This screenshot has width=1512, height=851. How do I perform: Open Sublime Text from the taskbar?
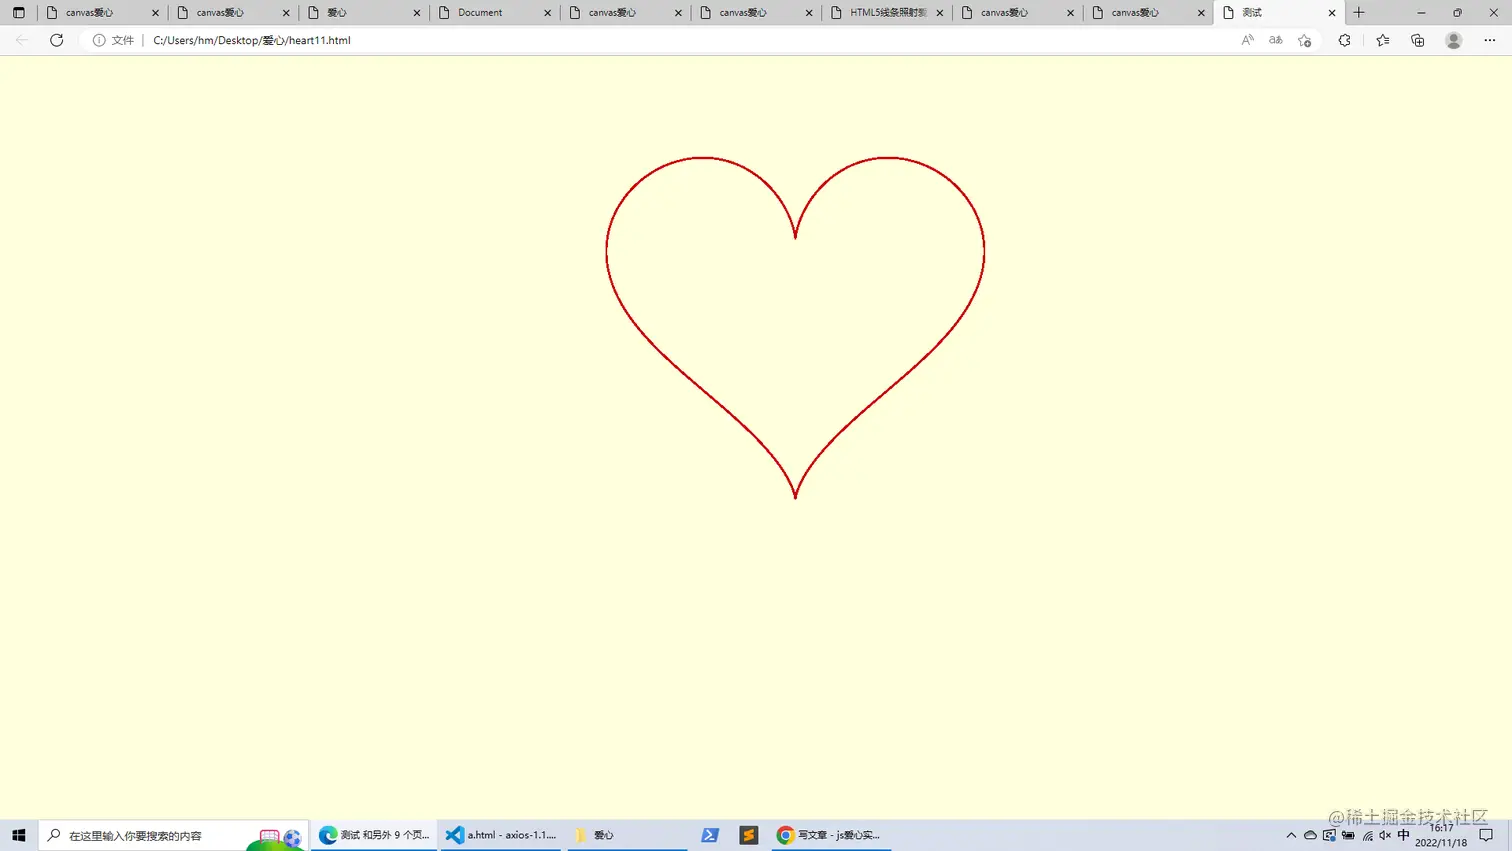tap(749, 835)
